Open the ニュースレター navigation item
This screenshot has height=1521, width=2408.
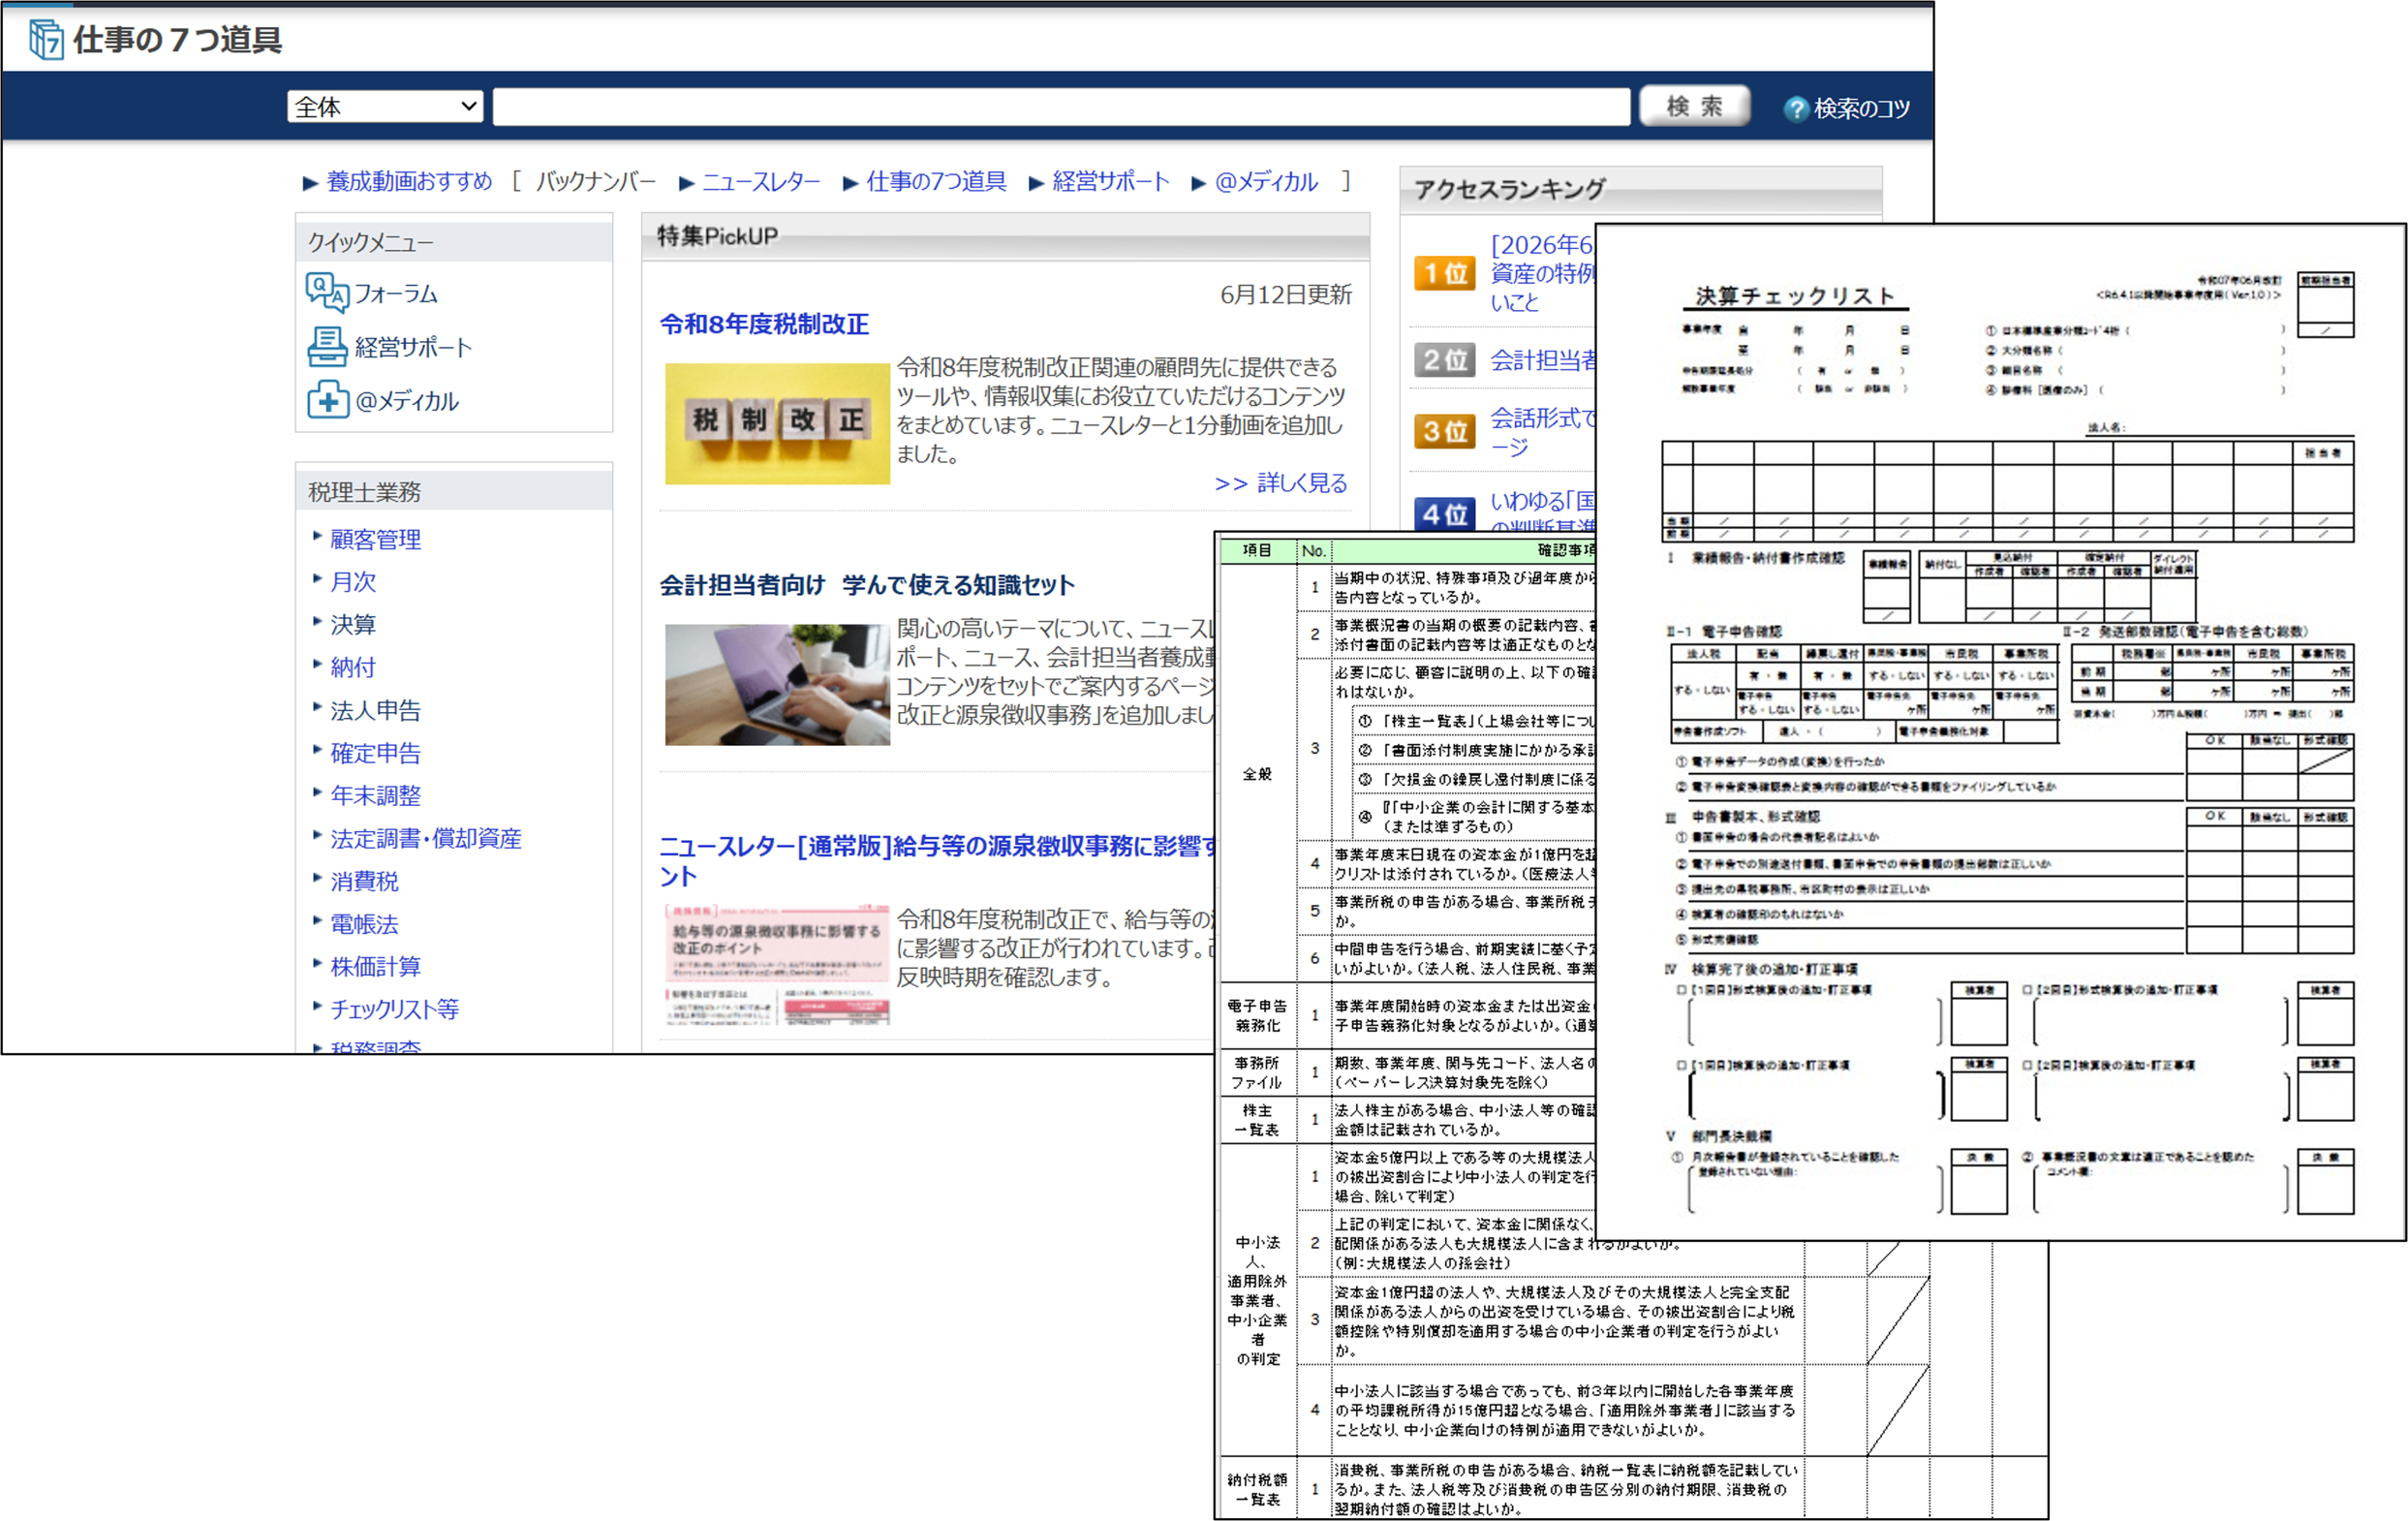tap(761, 181)
